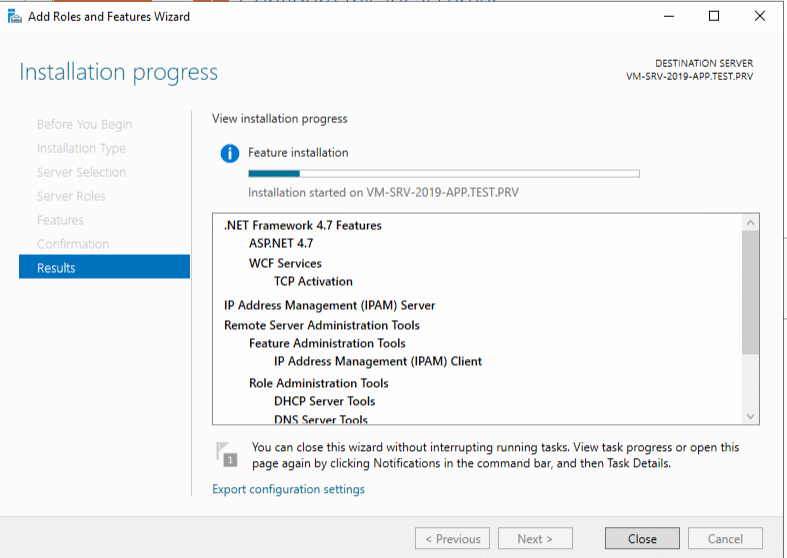The height and width of the screenshot is (558, 787).
Task: Click the wizard icon in title bar
Action: pyautogui.click(x=15, y=17)
